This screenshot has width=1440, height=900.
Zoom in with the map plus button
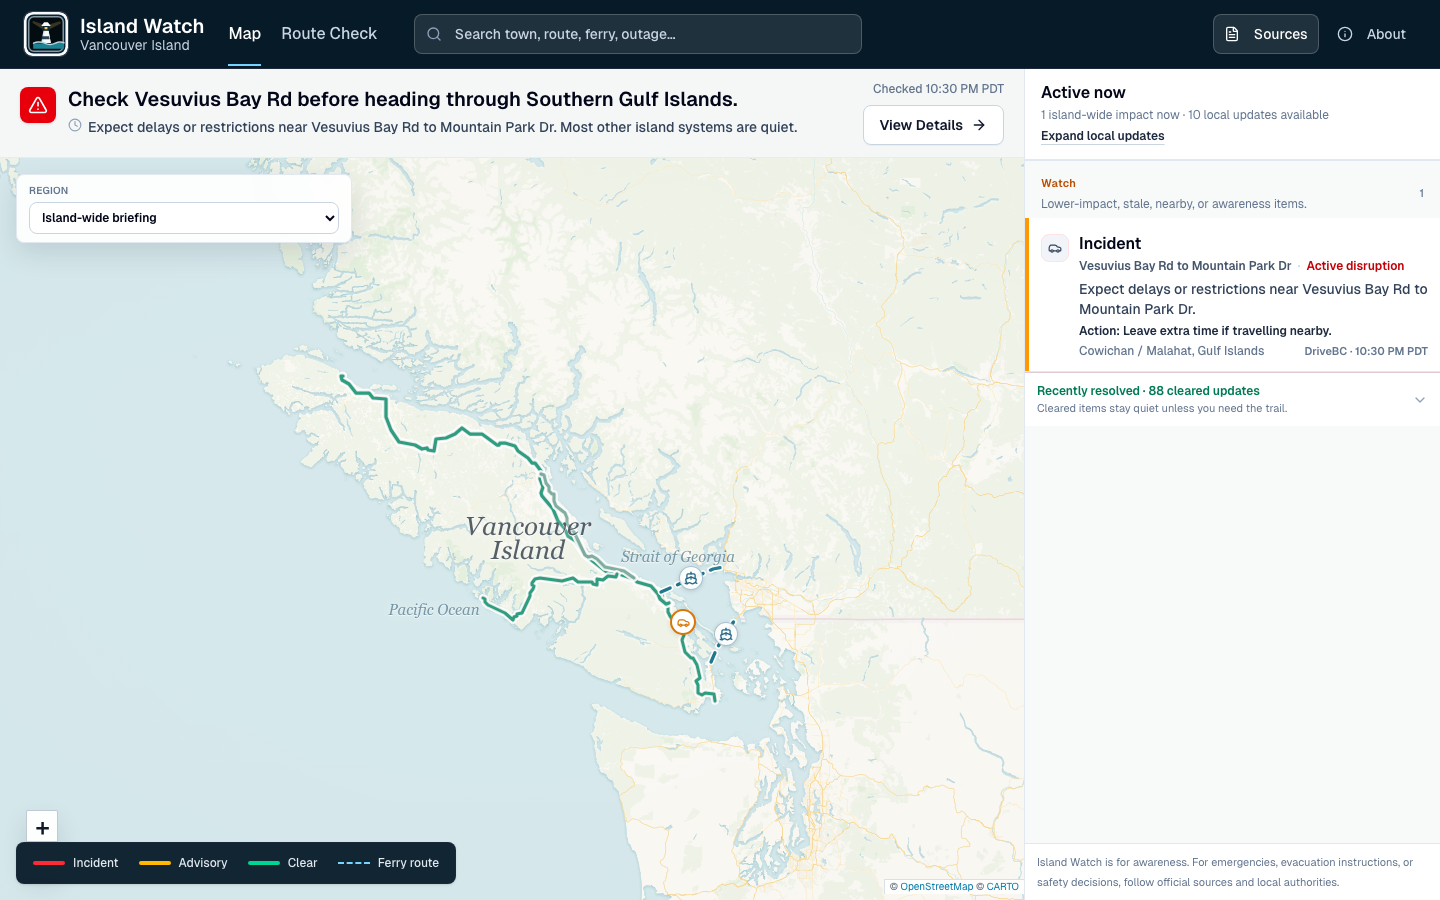pos(42,827)
